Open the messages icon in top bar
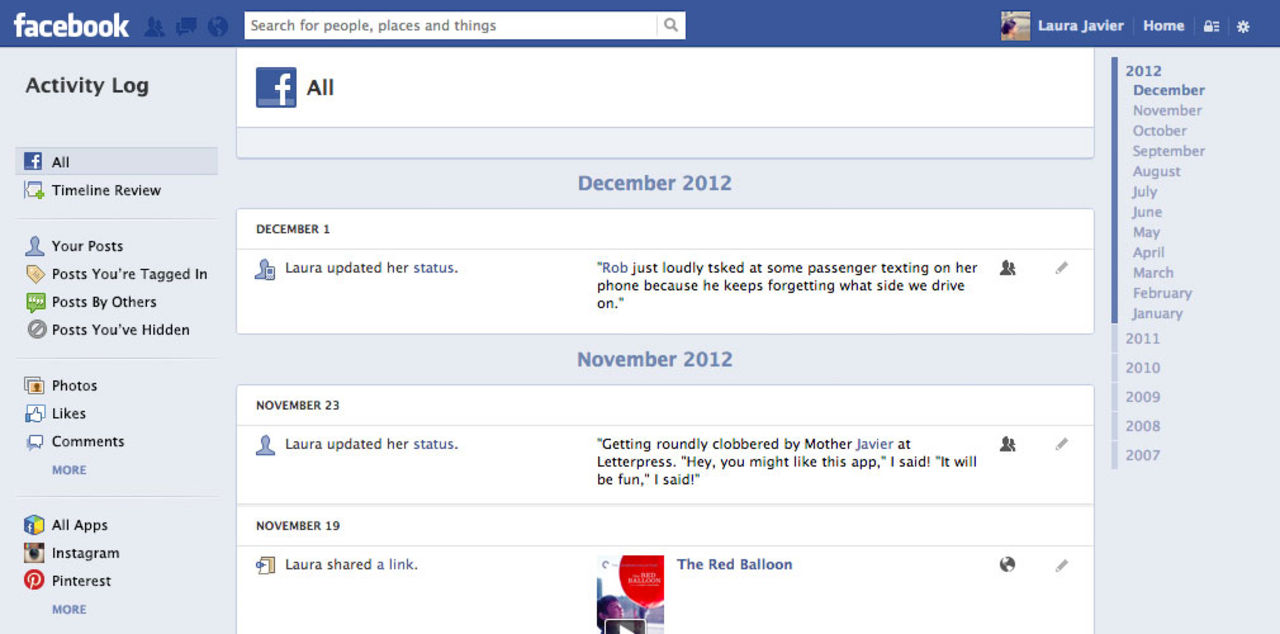The height and width of the screenshot is (634, 1280). tap(186, 26)
